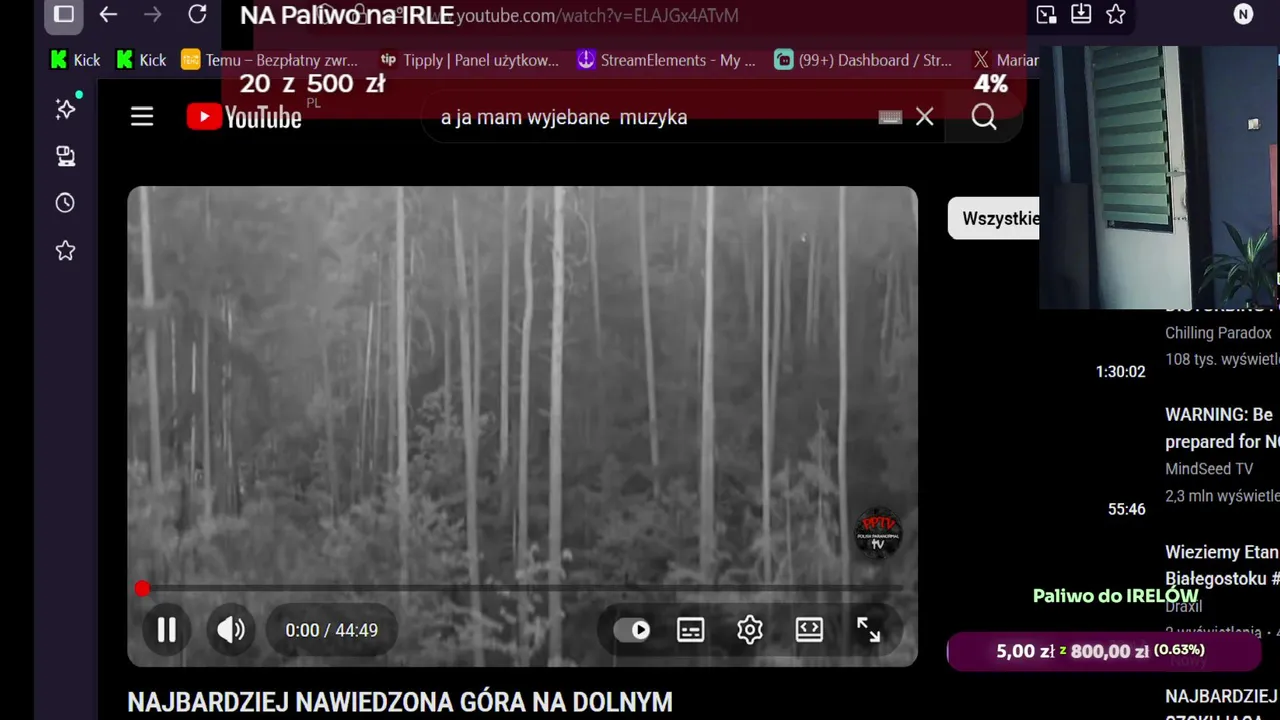Open Wieziemy Etan Białegostoku video
1280x720 pixels.
pos(1221,565)
